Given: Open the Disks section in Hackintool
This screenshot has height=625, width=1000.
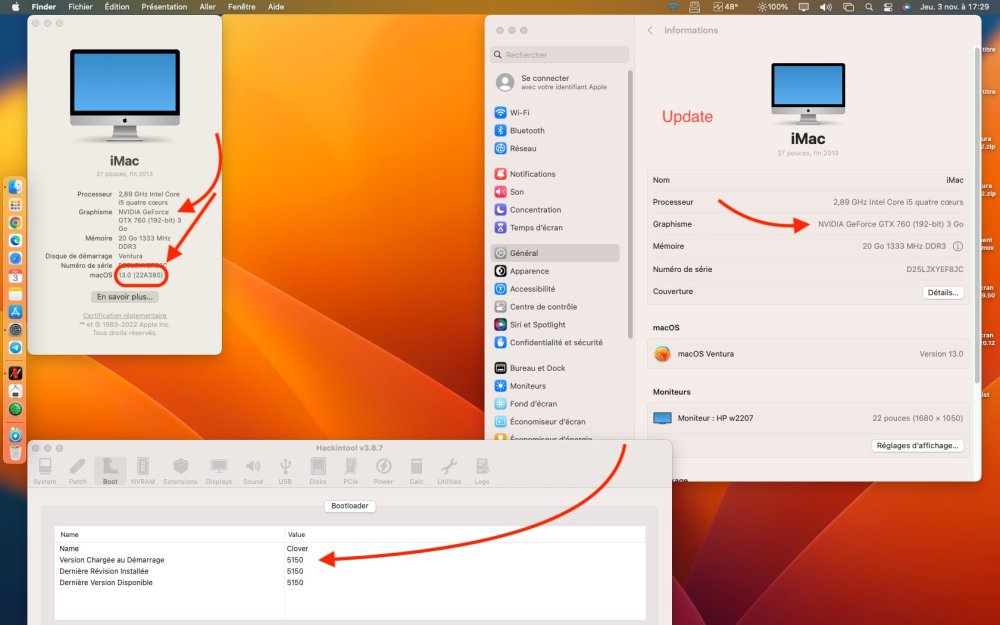Looking at the screenshot, I should 318,471.
